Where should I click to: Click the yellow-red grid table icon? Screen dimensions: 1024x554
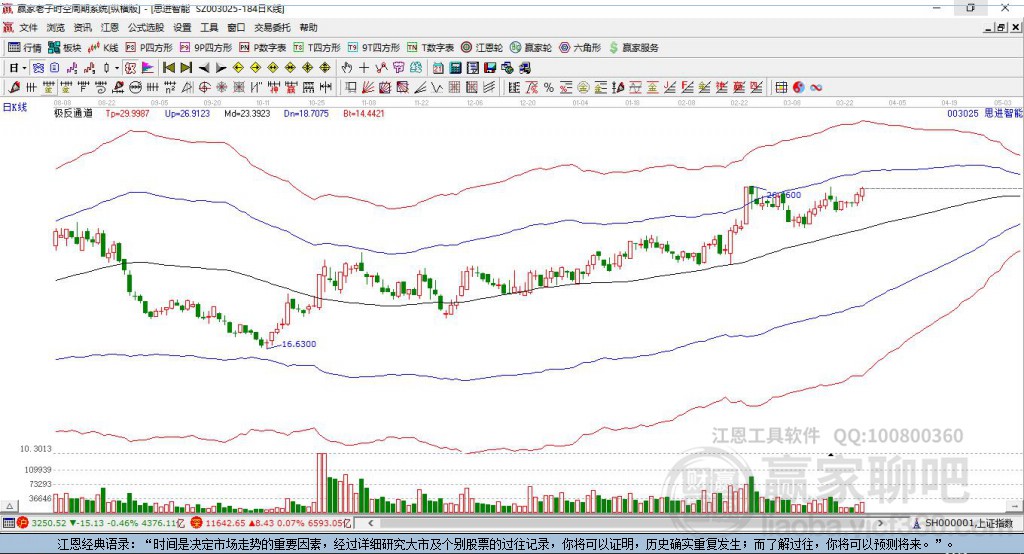point(781,87)
